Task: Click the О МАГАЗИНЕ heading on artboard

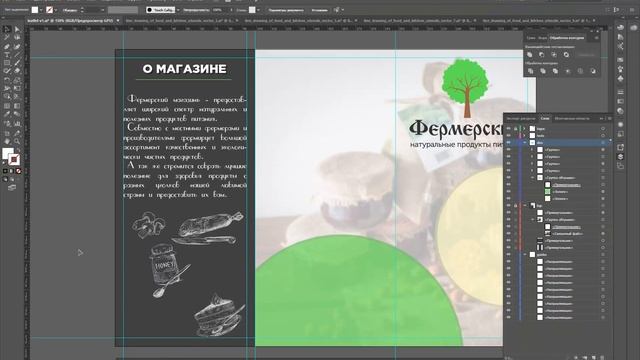Action: click(x=184, y=69)
